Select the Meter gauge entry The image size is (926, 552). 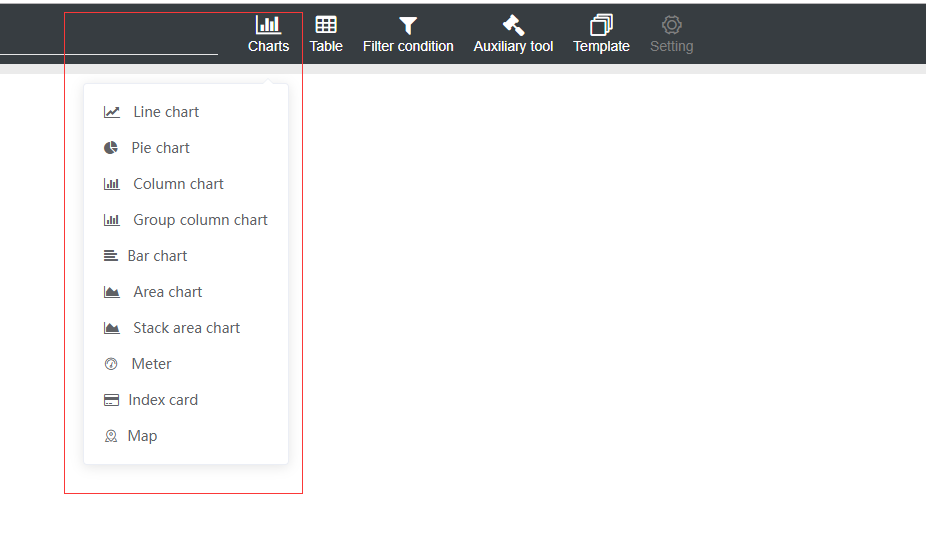point(186,364)
